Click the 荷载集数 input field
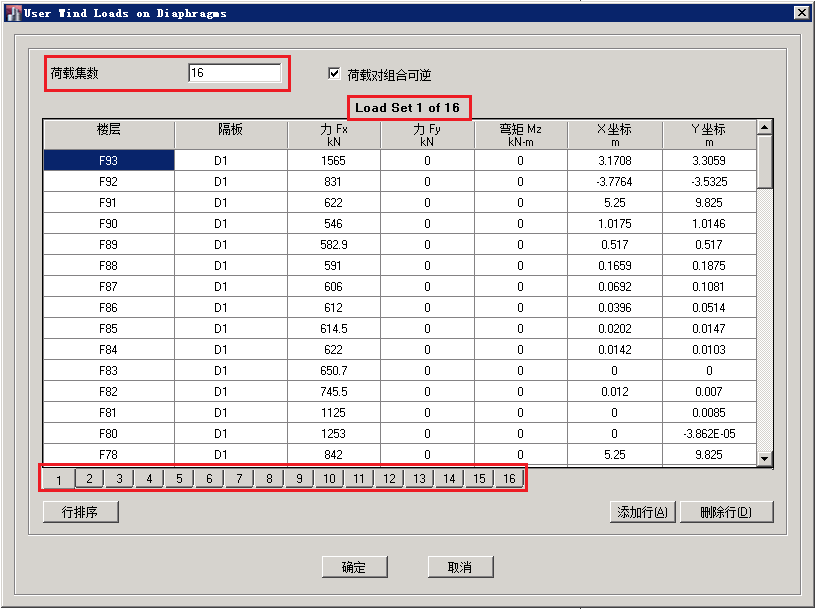This screenshot has width=816, height=609. [234, 73]
